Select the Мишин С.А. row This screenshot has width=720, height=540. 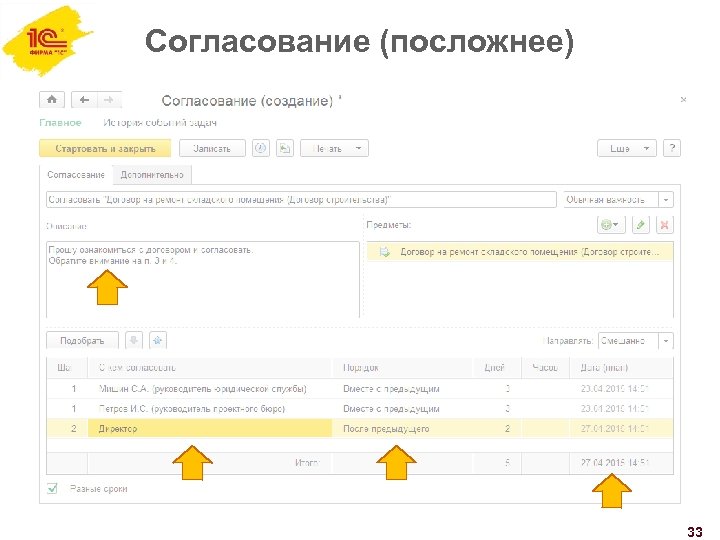[x=360, y=389]
